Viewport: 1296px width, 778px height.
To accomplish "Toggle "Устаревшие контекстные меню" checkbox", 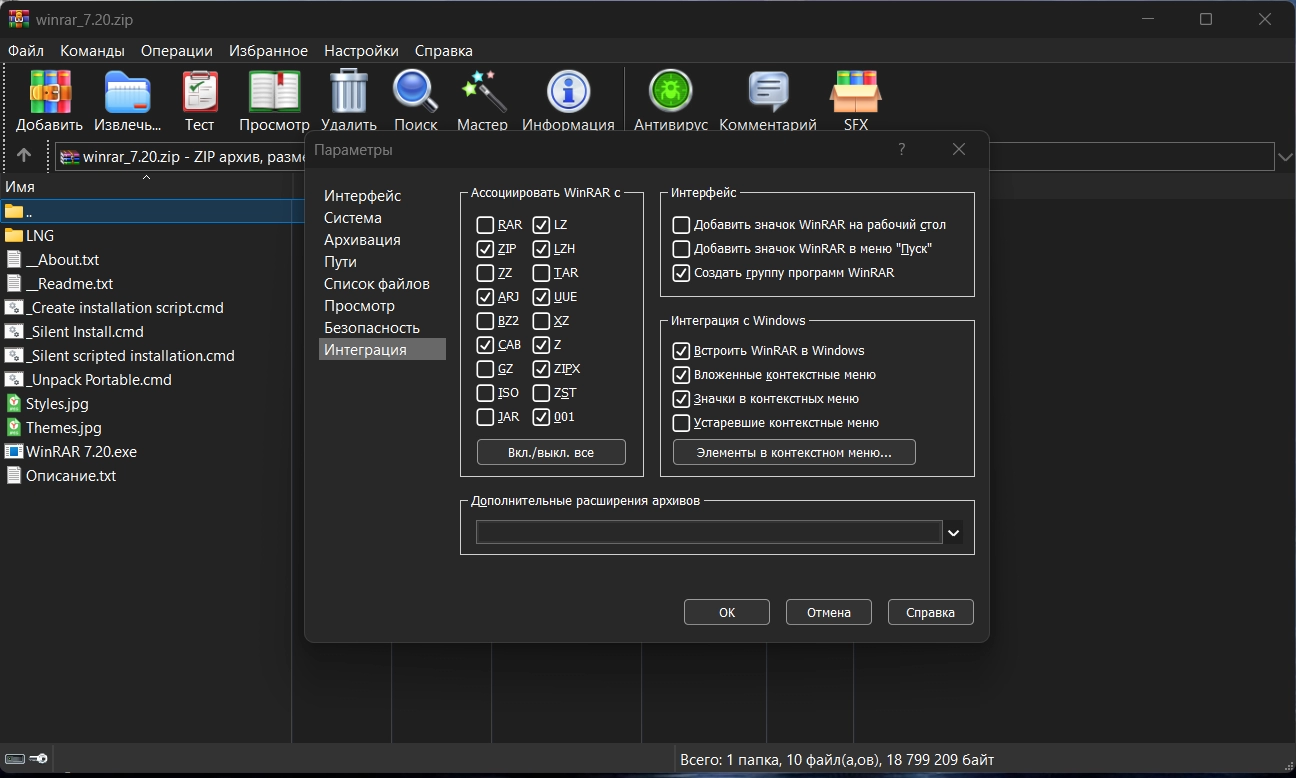I will 682,423.
